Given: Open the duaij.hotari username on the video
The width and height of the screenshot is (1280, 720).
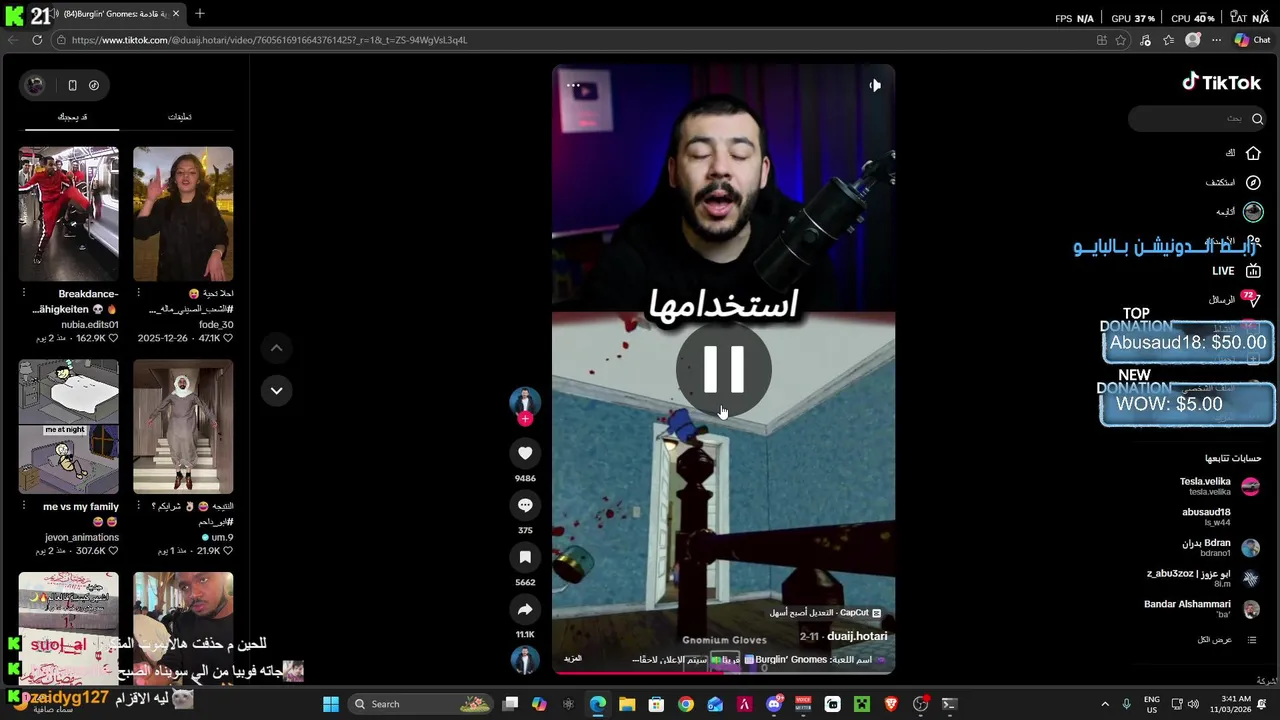Looking at the screenshot, I should [857, 636].
